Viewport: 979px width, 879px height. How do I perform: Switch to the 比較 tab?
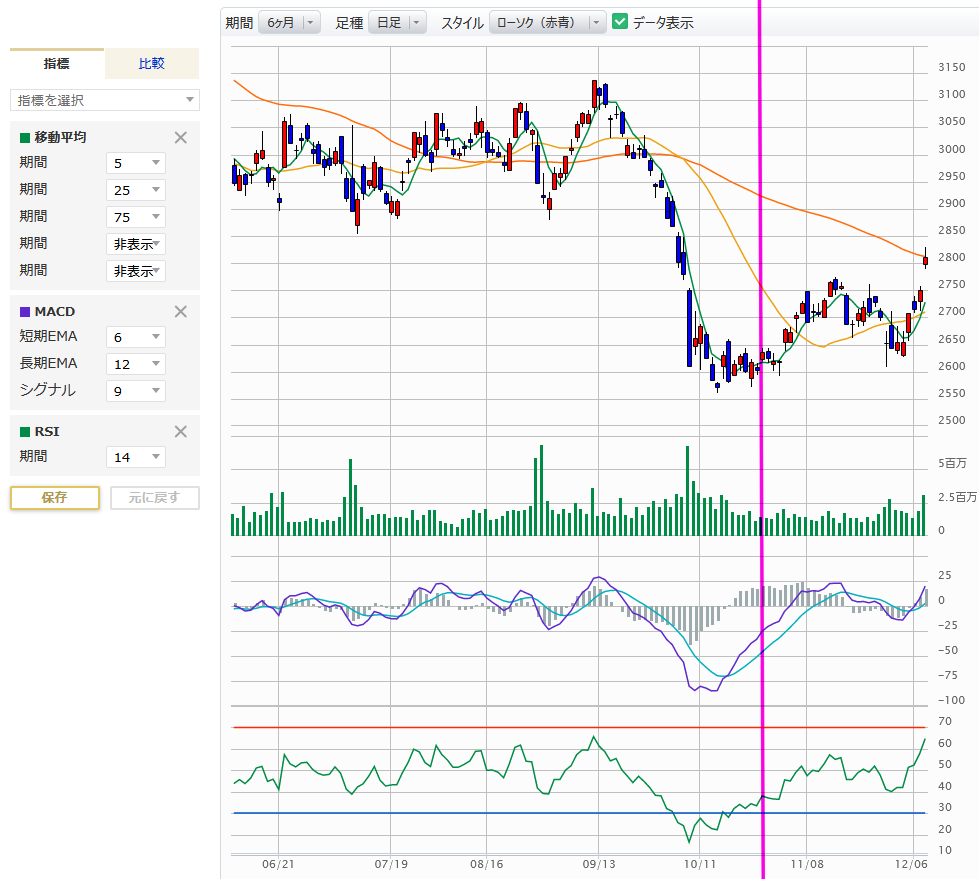point(152,64)
